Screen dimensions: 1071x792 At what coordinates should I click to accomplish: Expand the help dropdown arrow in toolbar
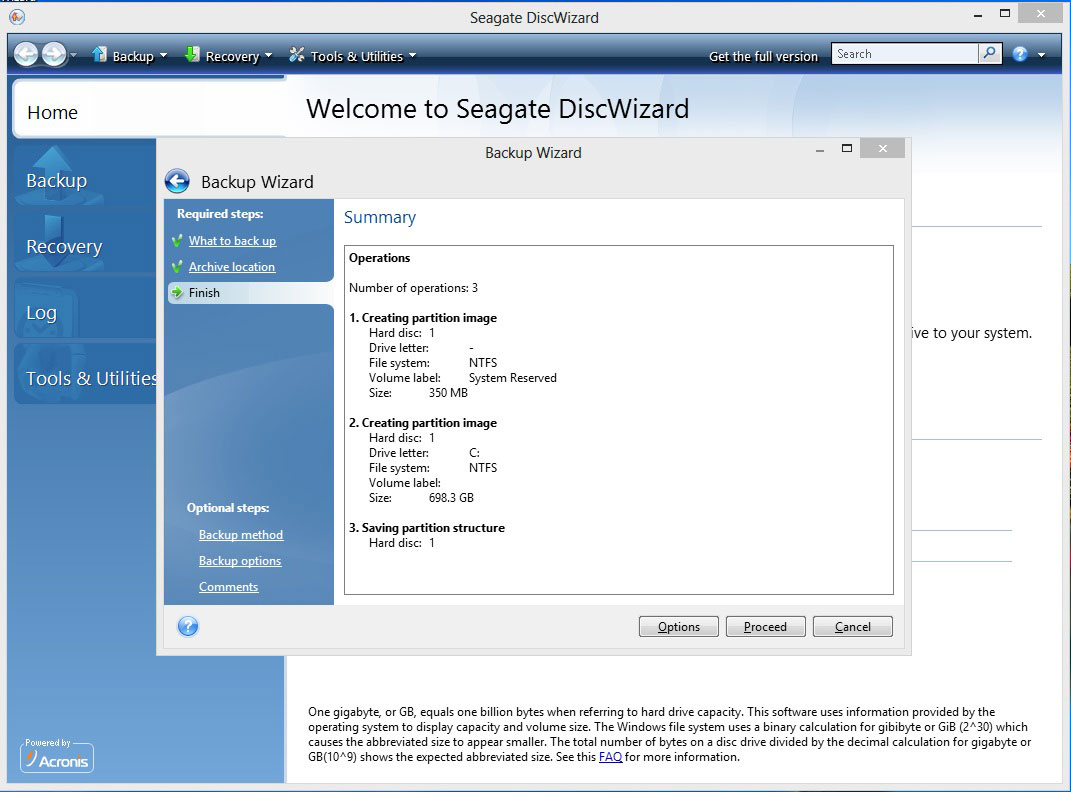[x=1042, y=55]
